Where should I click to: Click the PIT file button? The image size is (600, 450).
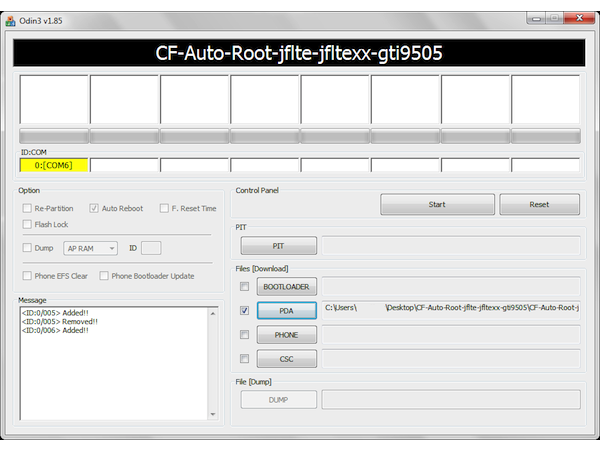[279, 246]
